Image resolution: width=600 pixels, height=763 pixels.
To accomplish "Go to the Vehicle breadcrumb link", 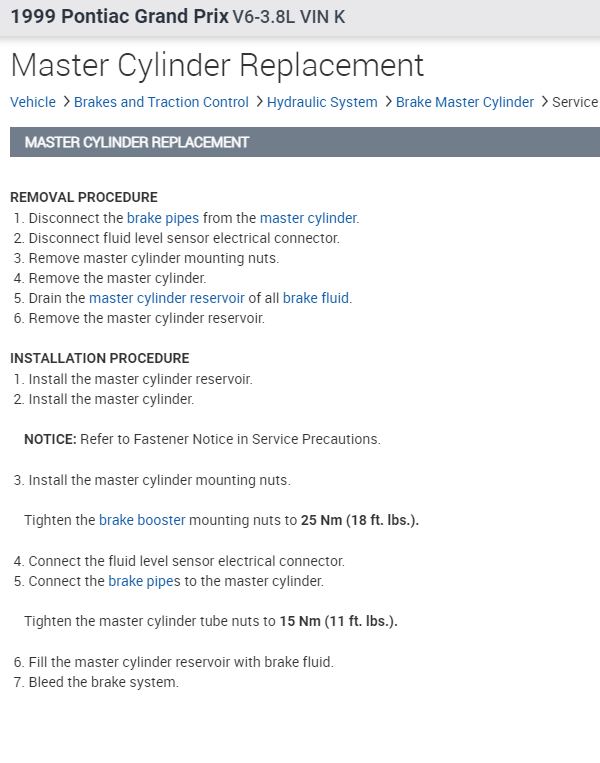I will coord(33,102).
